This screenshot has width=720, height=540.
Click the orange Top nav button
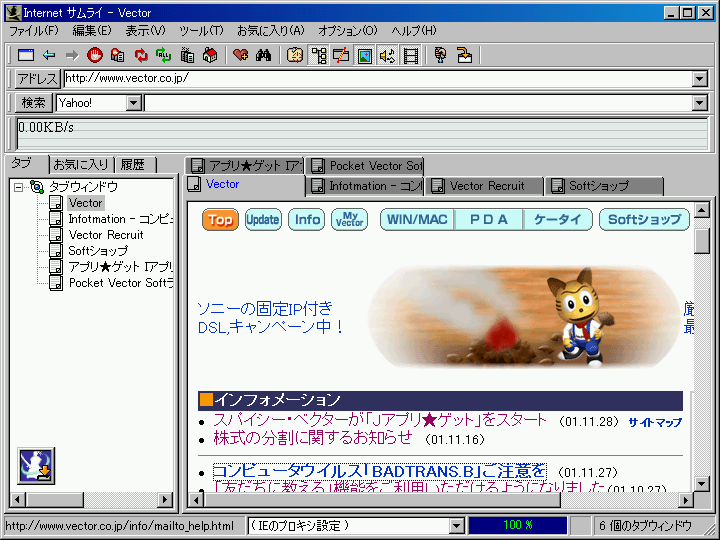point(220,220)
